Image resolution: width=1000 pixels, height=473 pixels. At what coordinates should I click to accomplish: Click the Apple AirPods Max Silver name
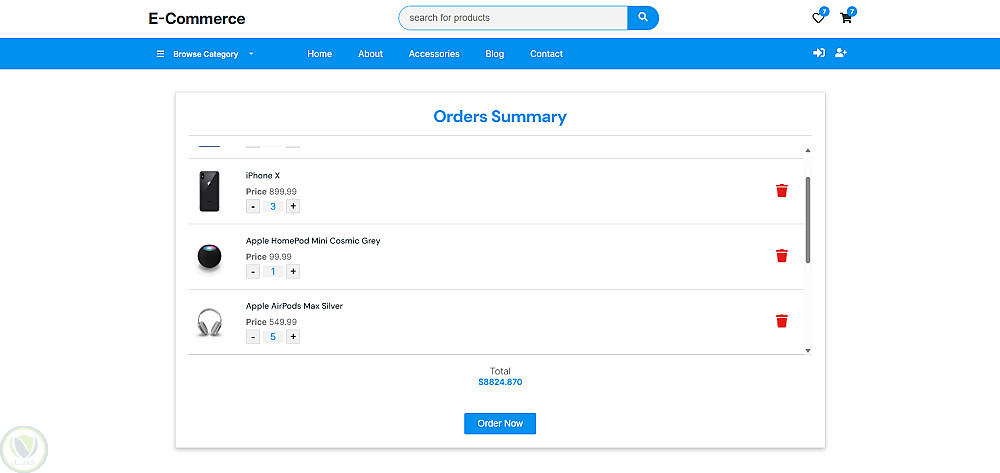point(294,306)
